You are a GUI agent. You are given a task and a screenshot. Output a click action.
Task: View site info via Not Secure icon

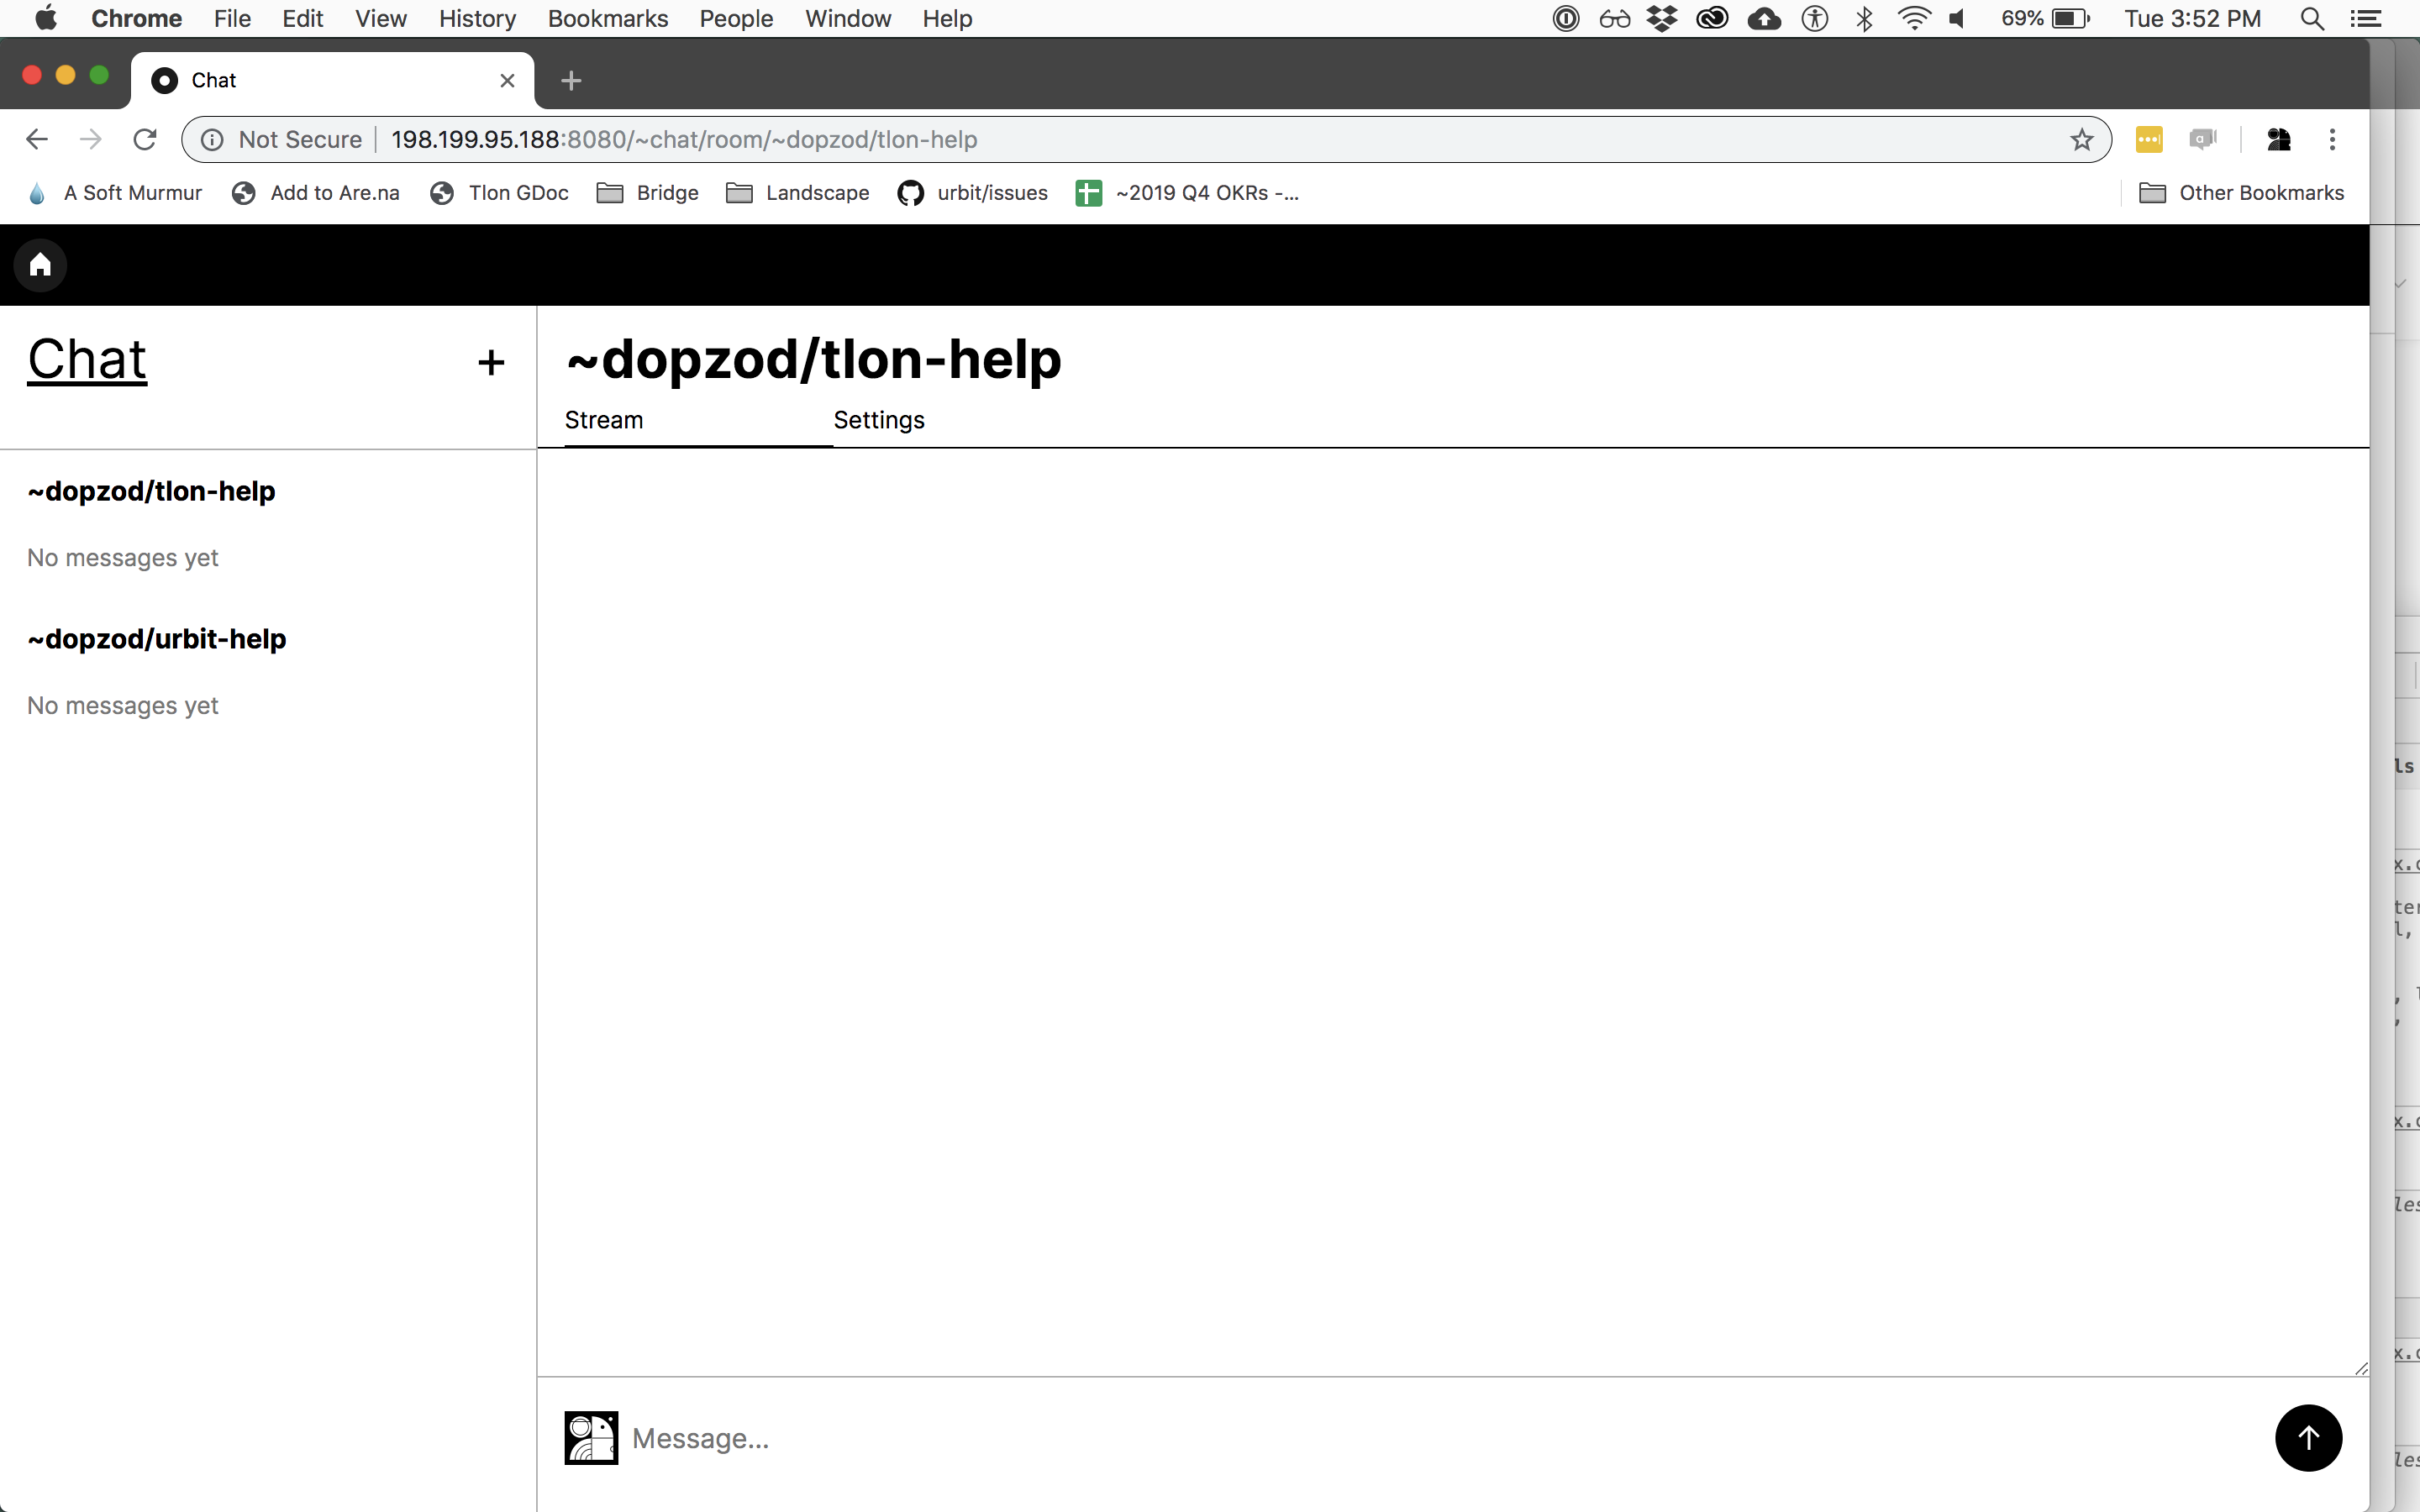[212, 139]
